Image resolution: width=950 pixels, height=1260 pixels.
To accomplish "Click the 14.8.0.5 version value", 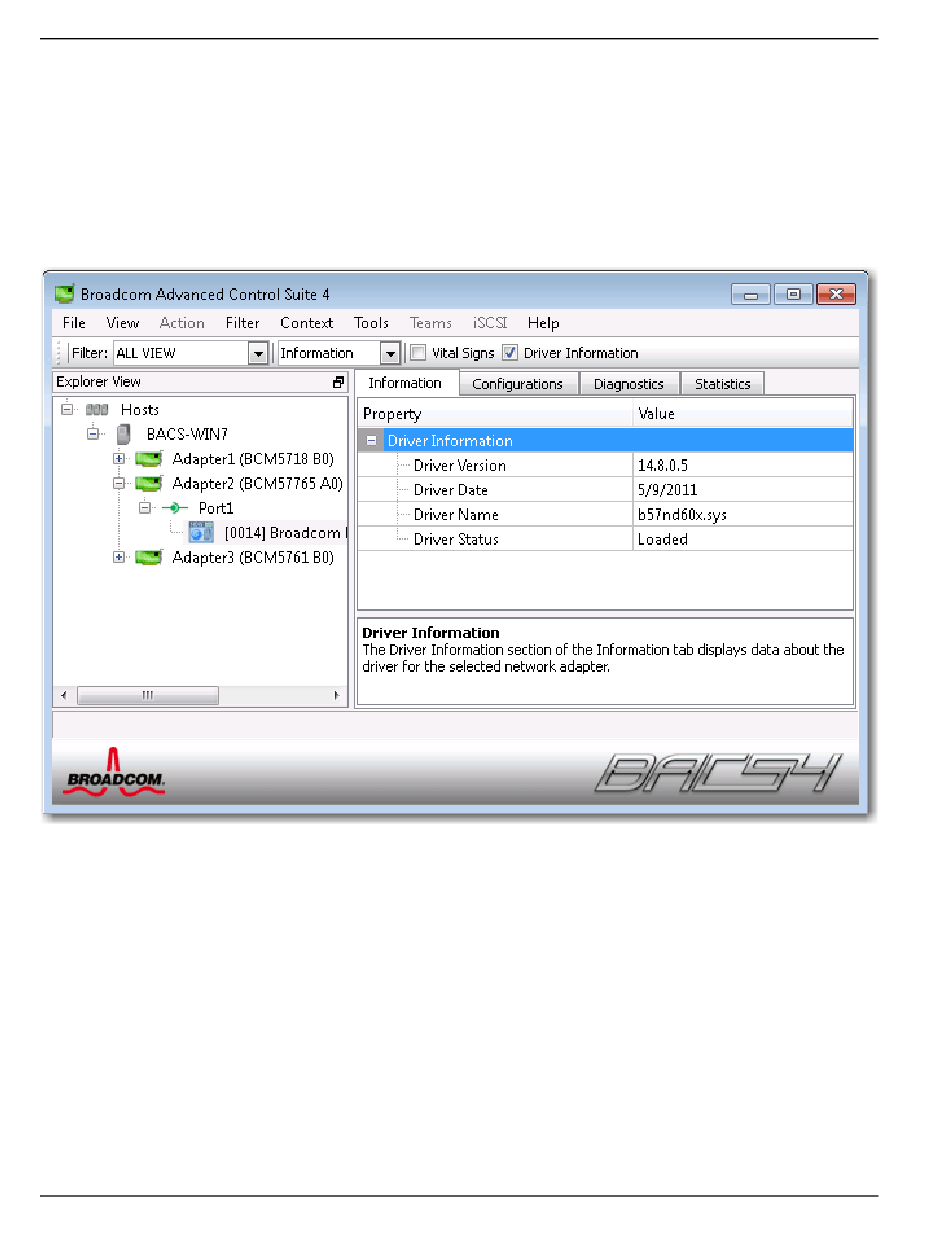I will coord(663,465).
